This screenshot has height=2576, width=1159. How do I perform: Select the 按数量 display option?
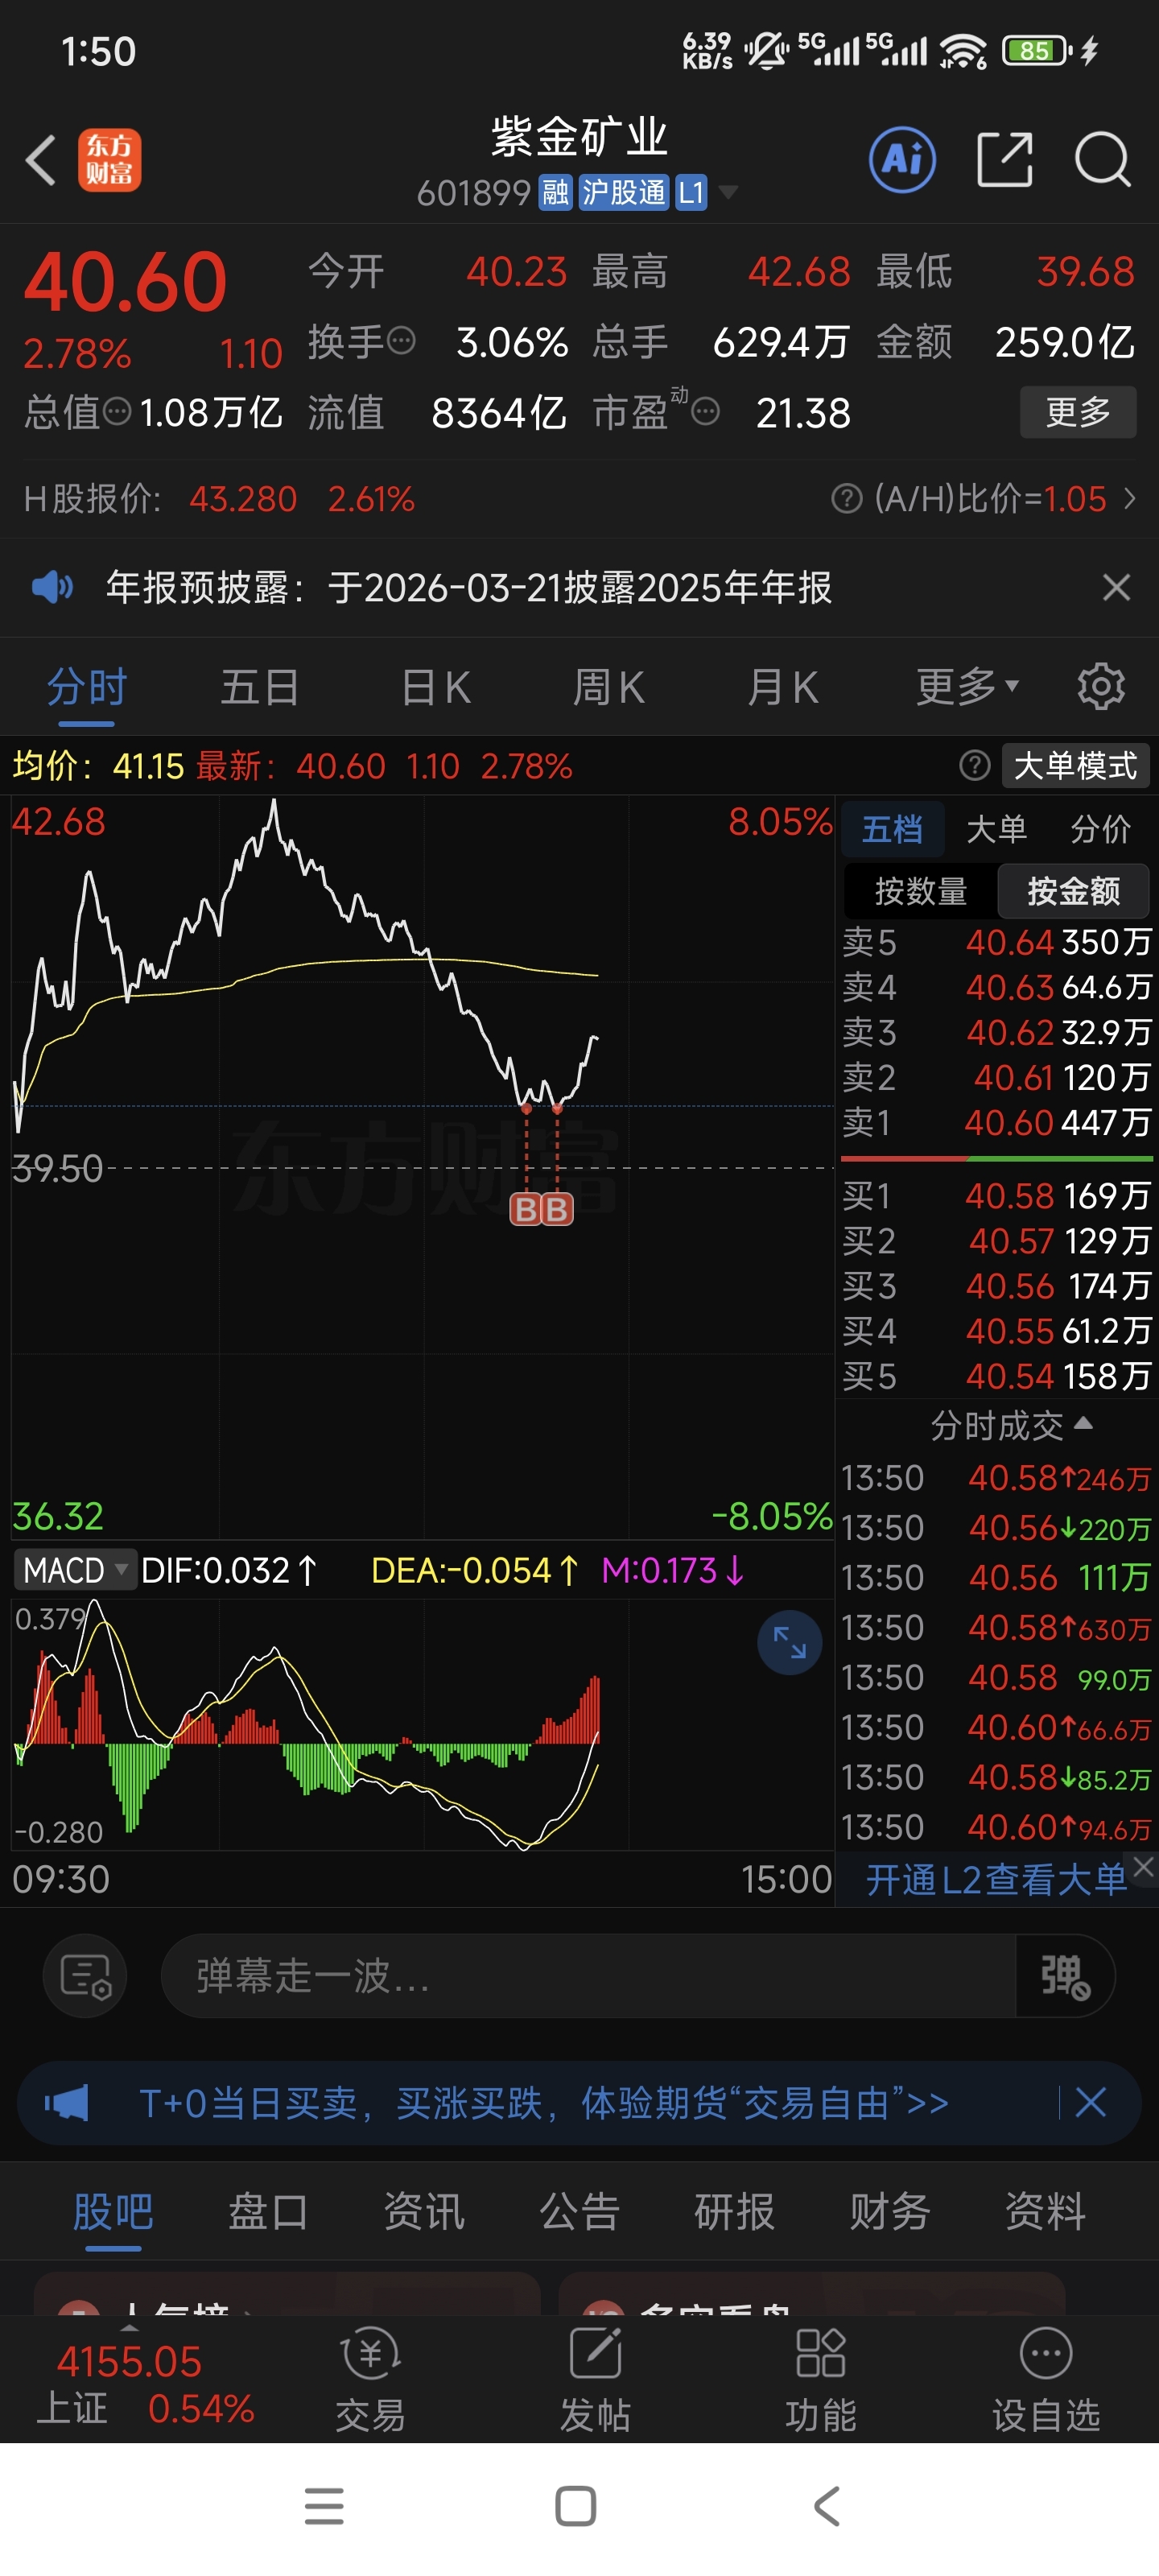(x=921, y=891)
